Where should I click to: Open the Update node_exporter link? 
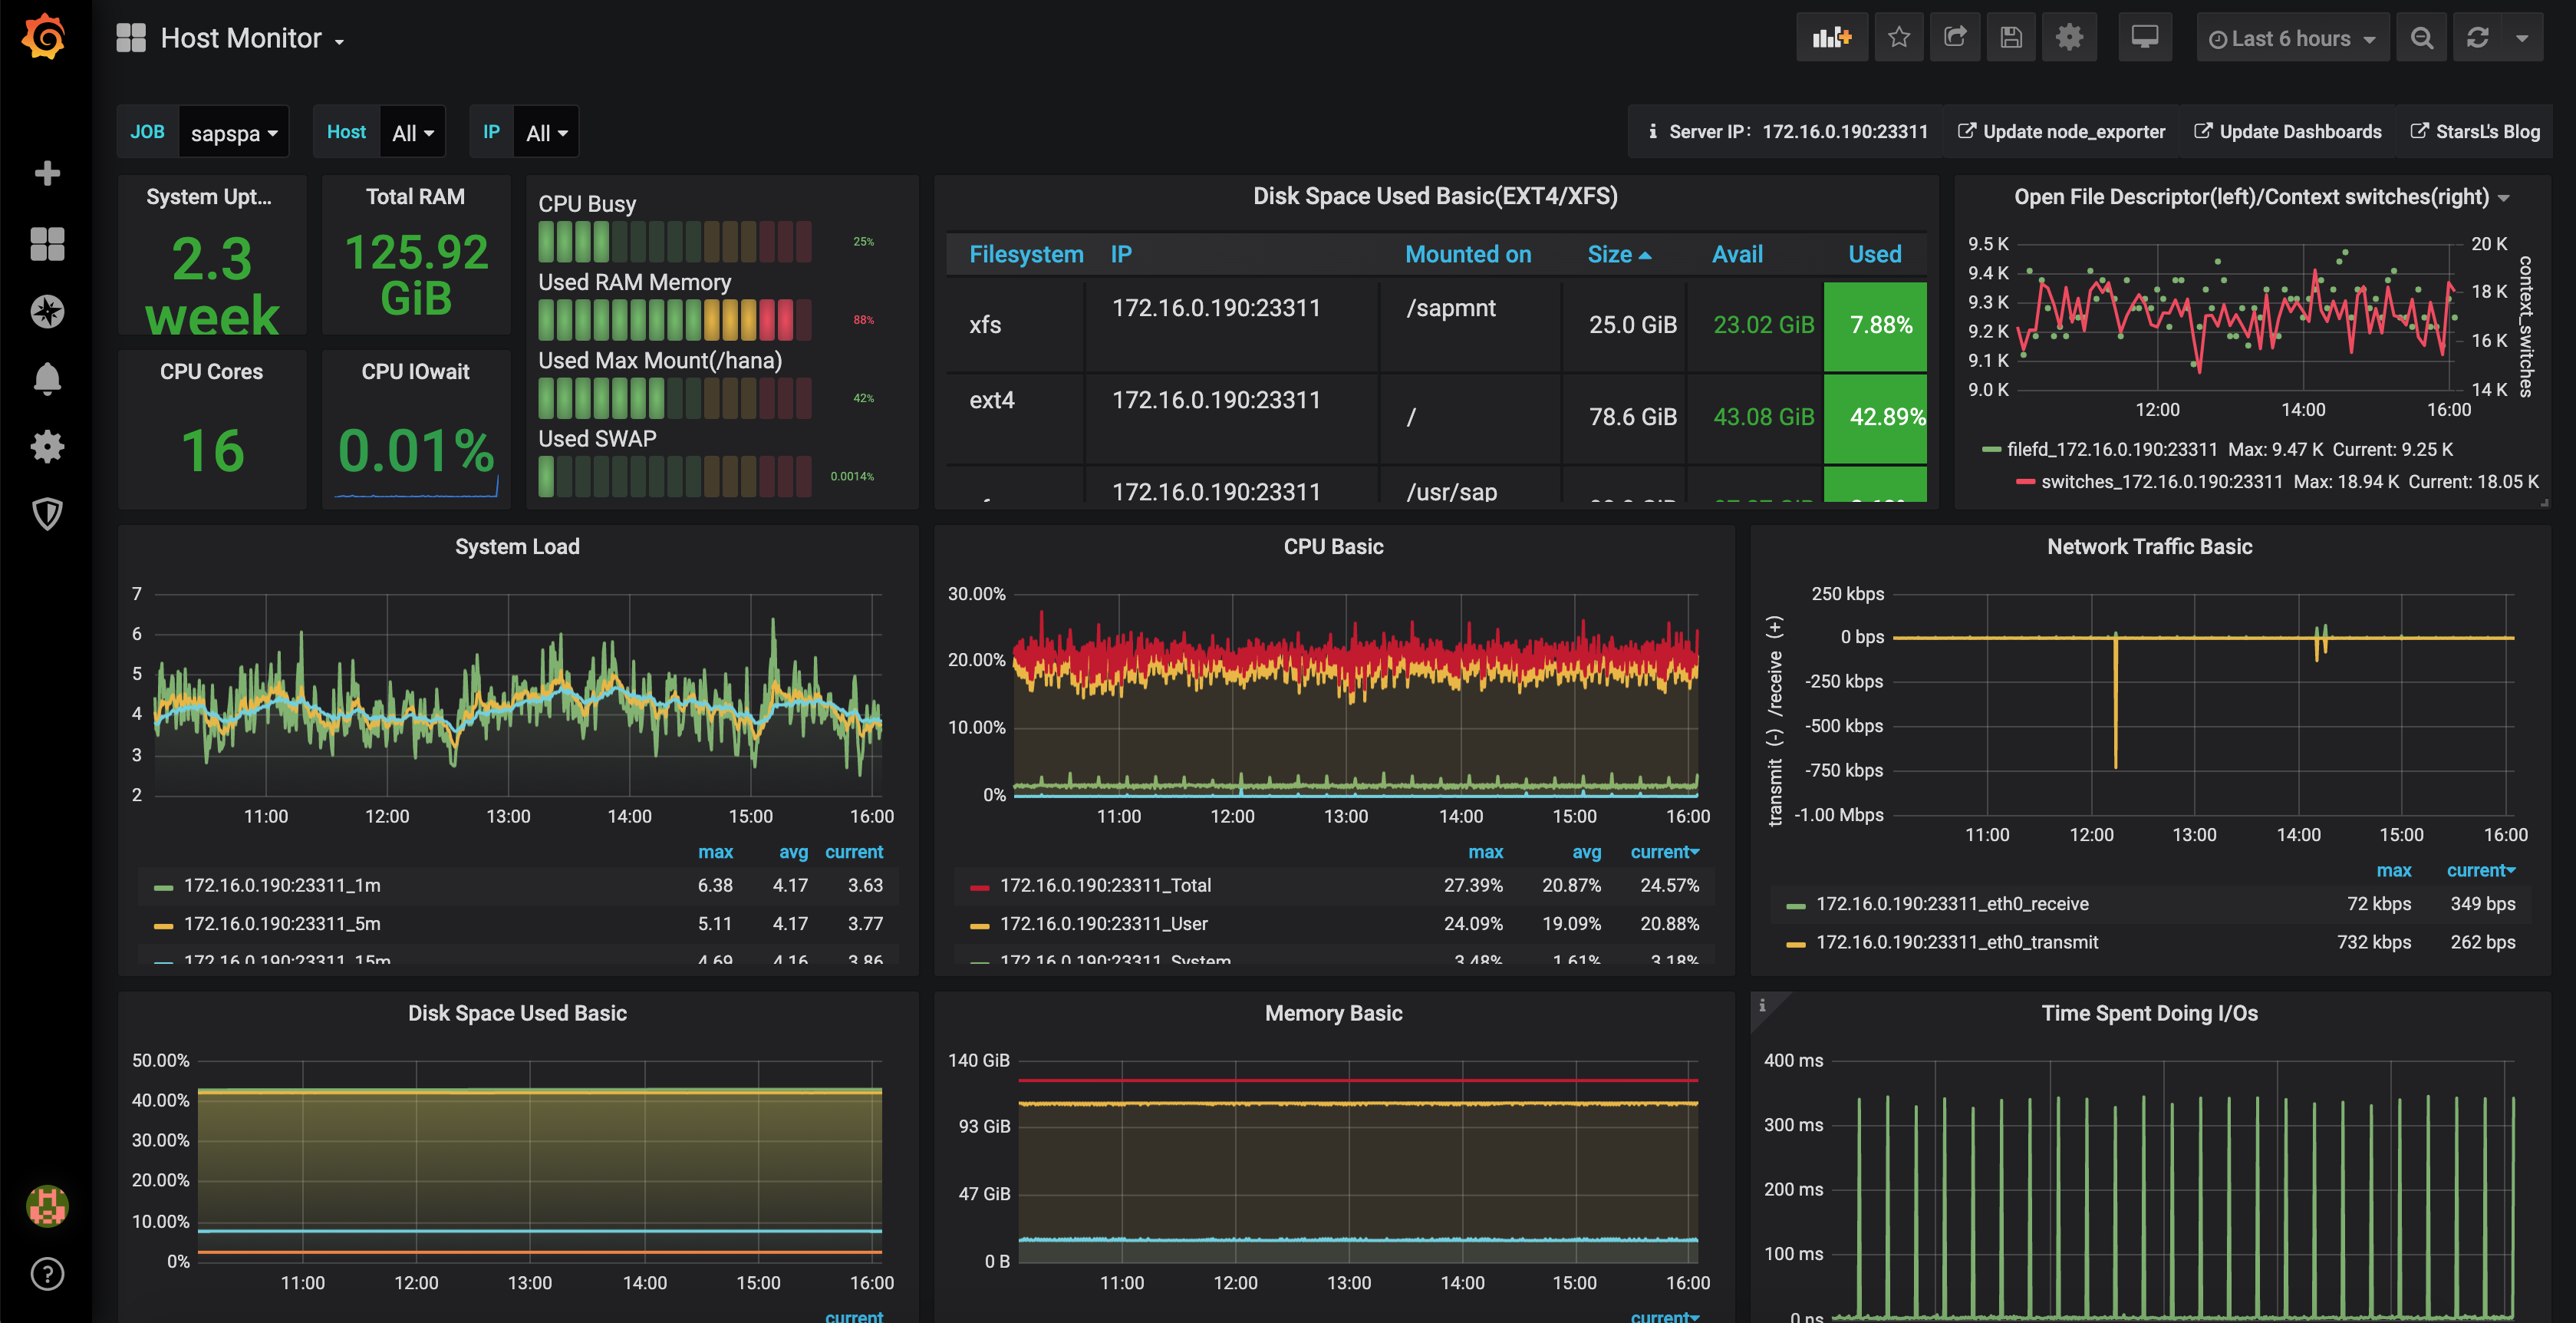click(x=2062, y=132)
